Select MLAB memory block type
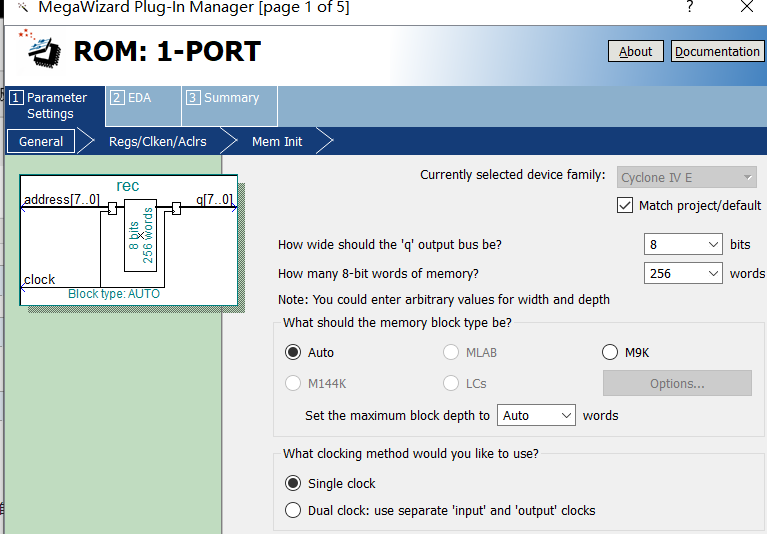This screenshot has height=534, width=767. point(451,353)
